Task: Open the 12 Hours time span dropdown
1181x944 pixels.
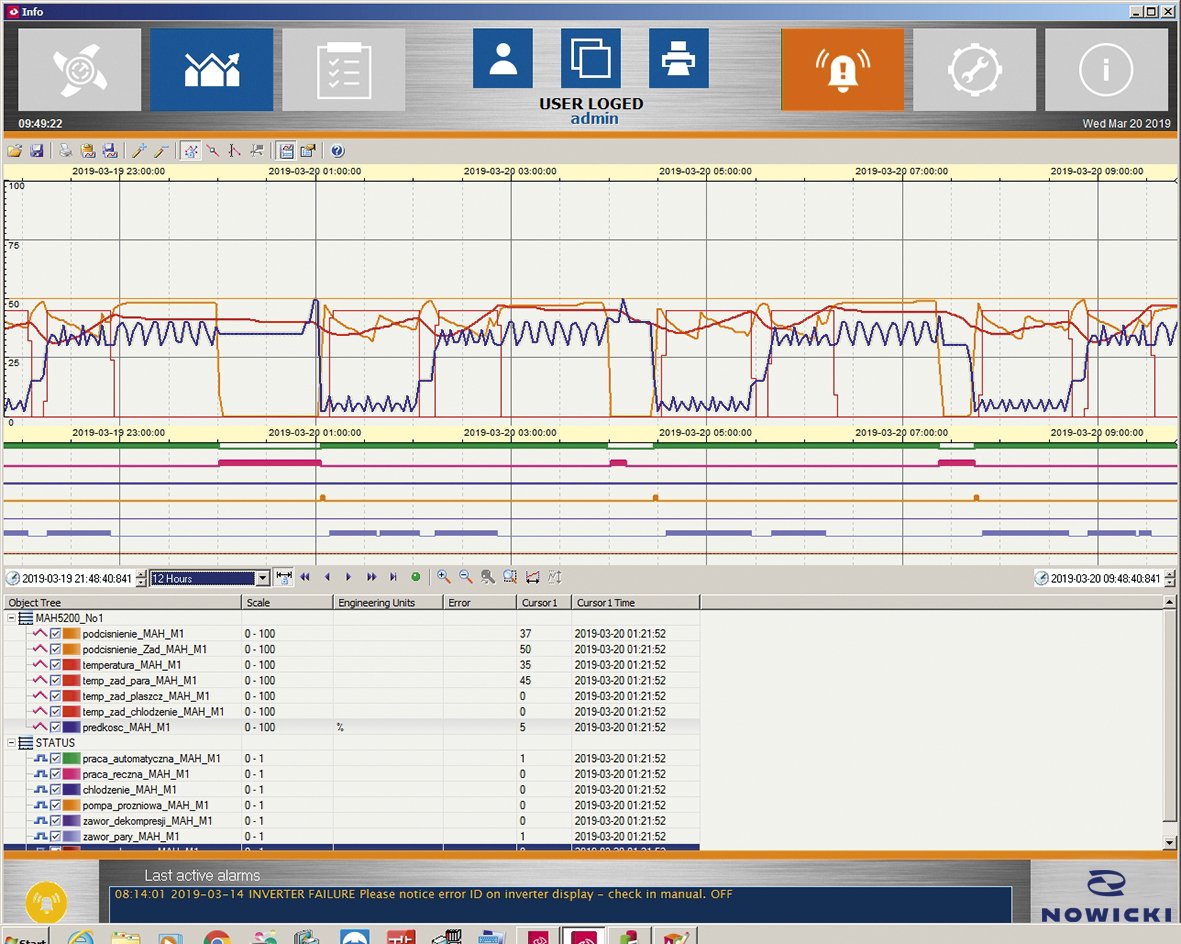Action: point(262,579)
